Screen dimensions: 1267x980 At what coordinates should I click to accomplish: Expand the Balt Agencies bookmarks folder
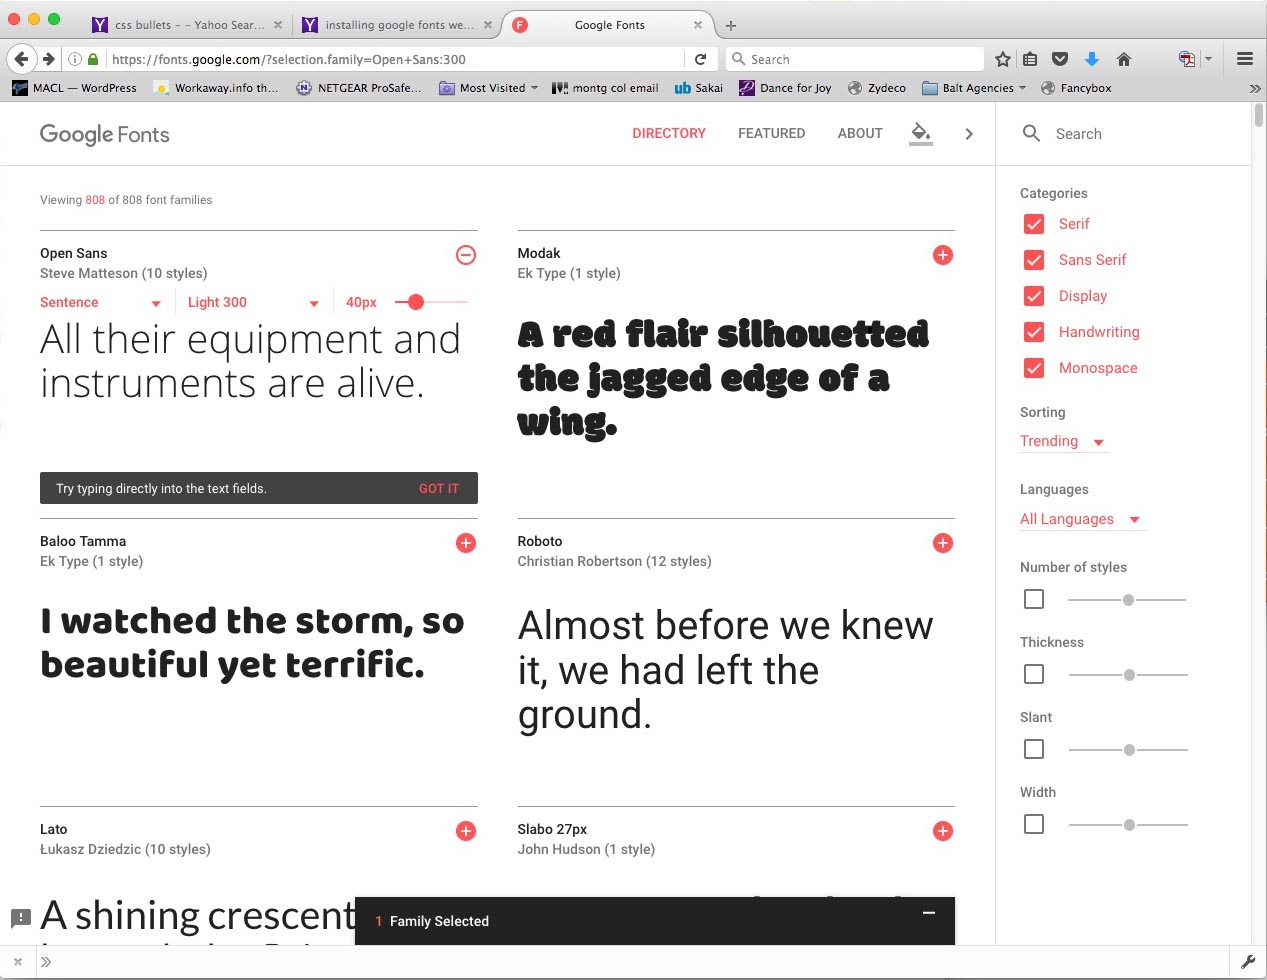[974, 88]
